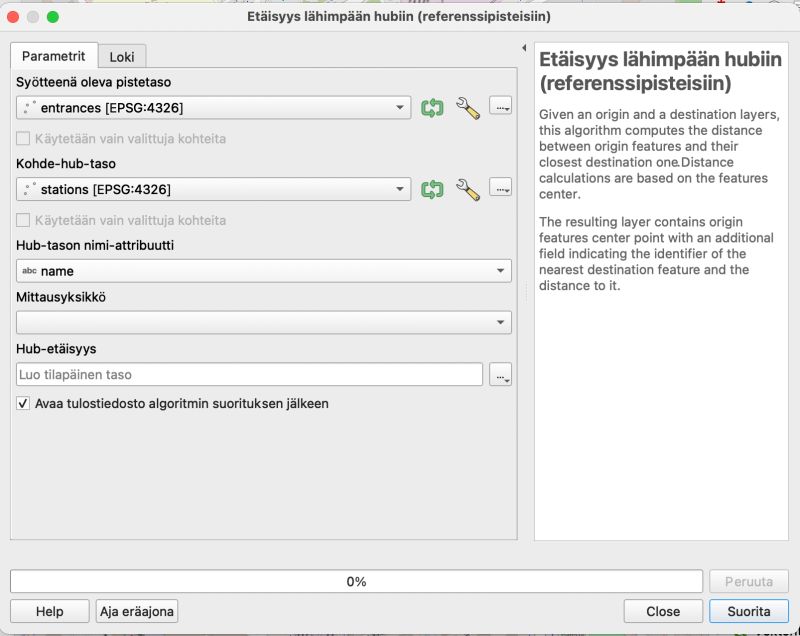Open advanced options wrench for entrances layer
The image size is (800, 636).
tap(467, 108)
